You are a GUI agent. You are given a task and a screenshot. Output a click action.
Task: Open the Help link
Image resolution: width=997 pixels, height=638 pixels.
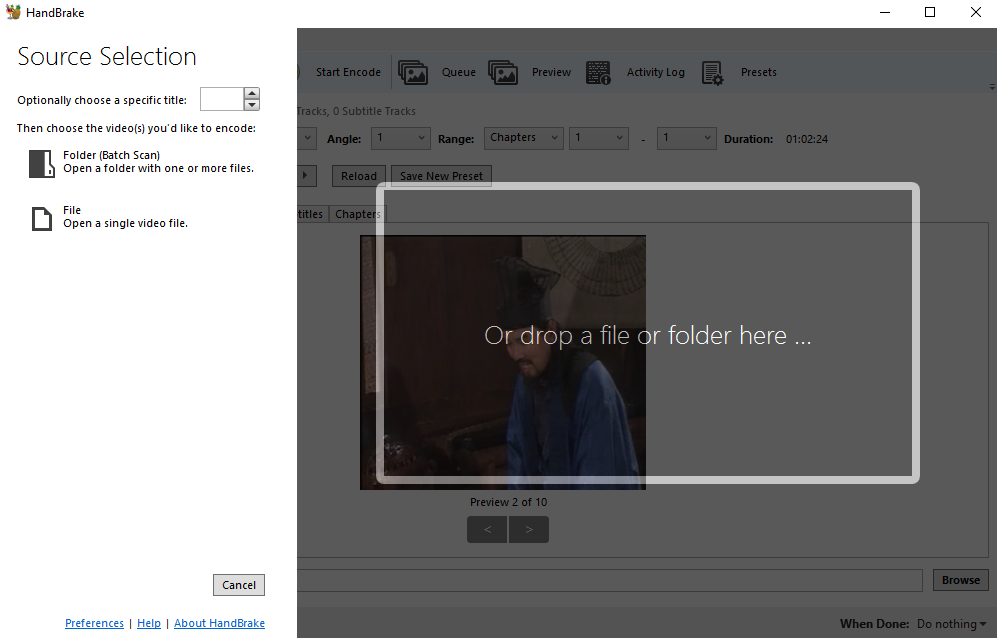click(x=149, y=623)
